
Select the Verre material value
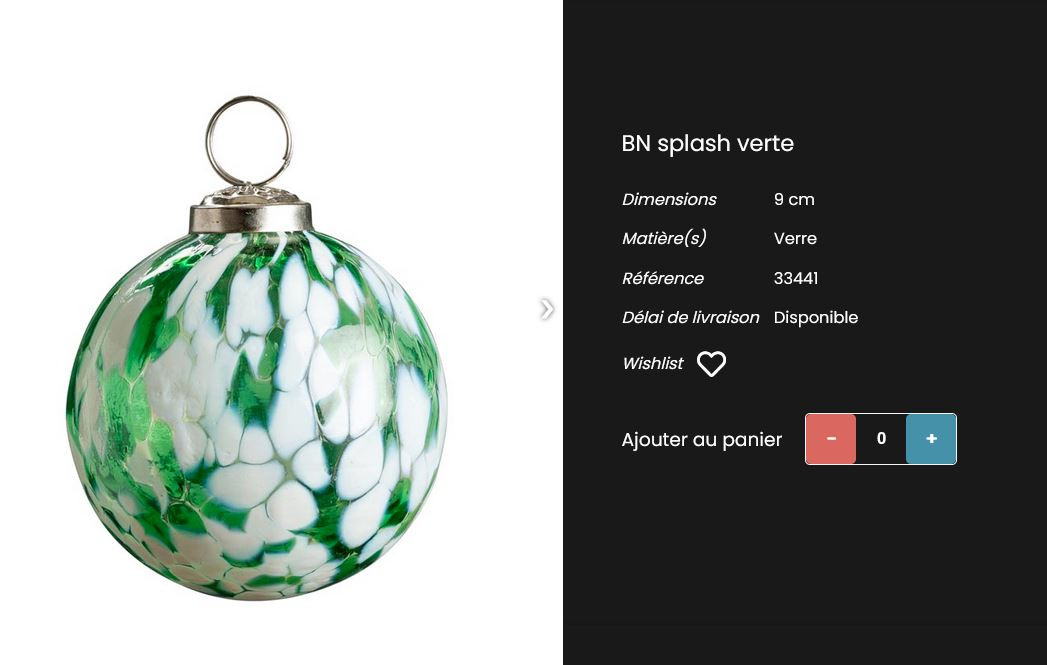tap(795, 238)
